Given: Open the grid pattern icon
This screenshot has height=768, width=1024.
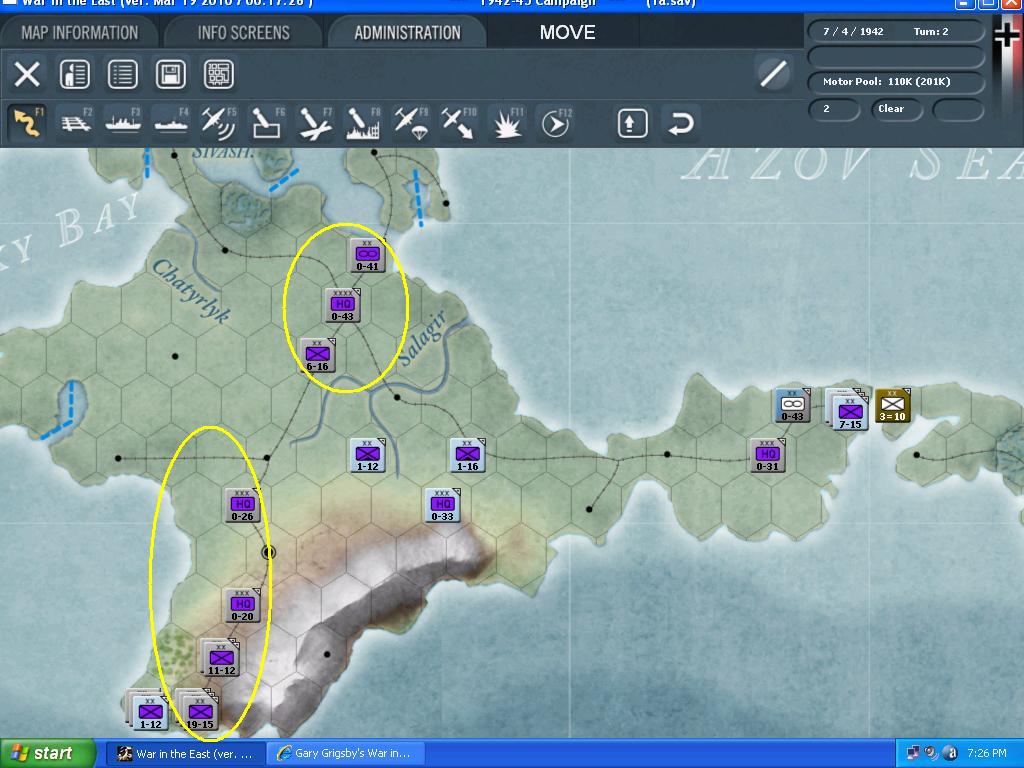Looking at the screenshot, I should tap(219, 74).
